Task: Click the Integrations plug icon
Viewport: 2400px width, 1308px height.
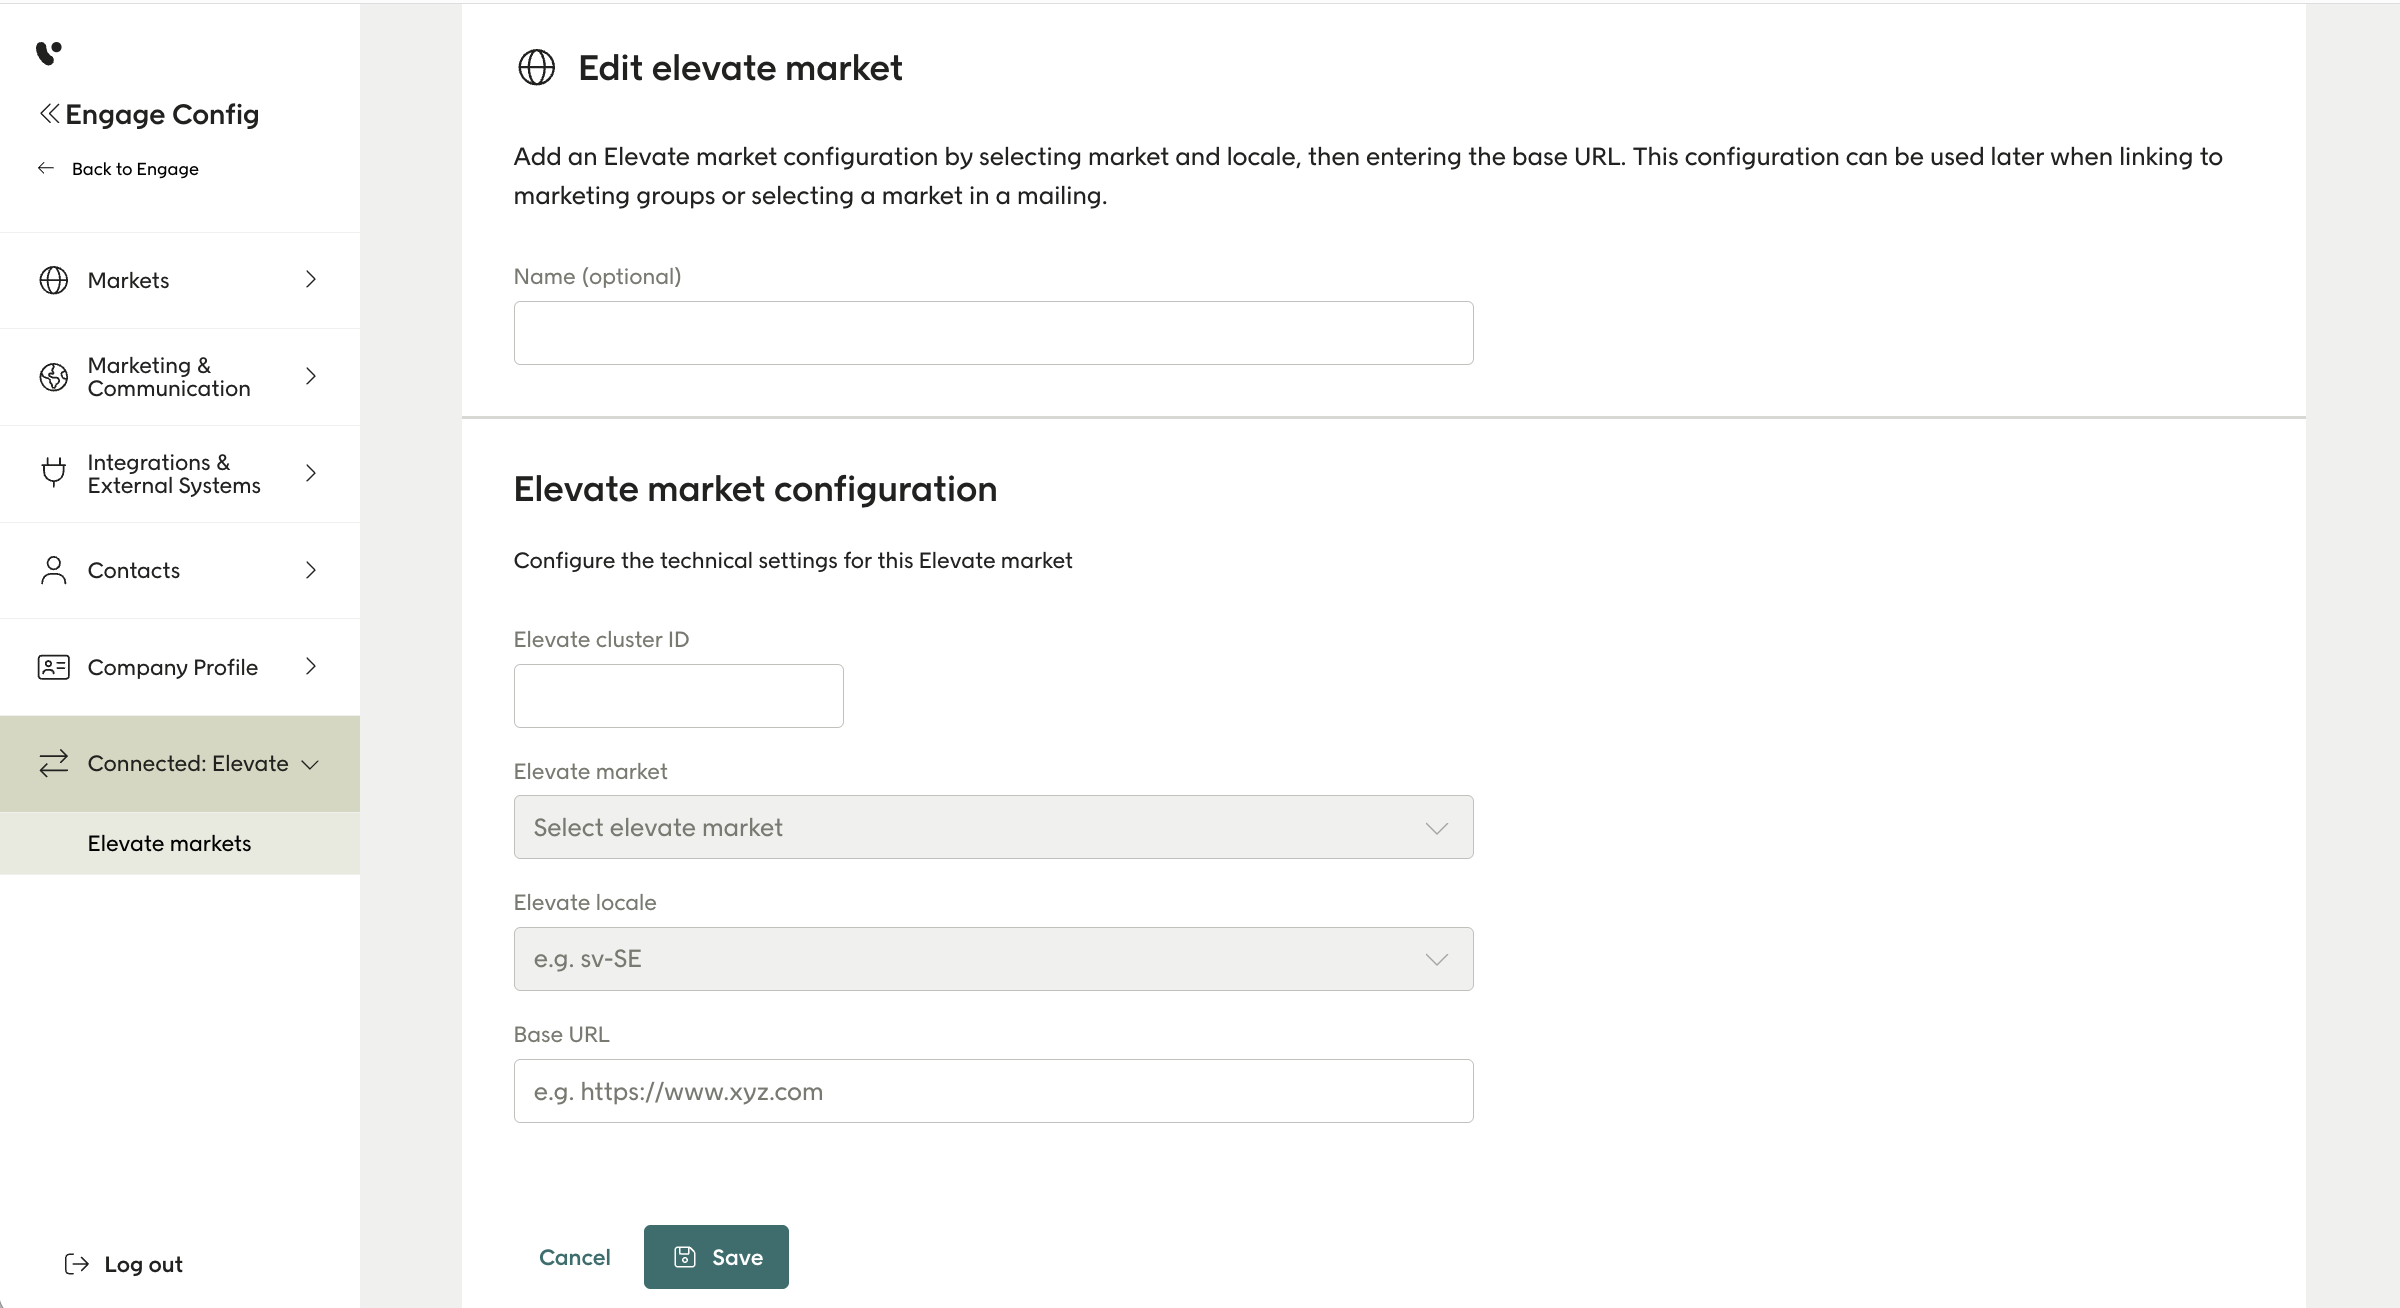Action: click(x=53, y=472)
